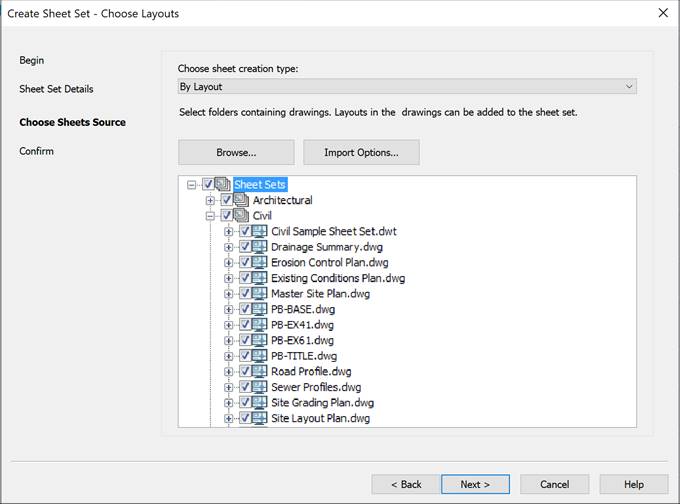
Task: Click the Civil subset icon
Action: point(241,216)
